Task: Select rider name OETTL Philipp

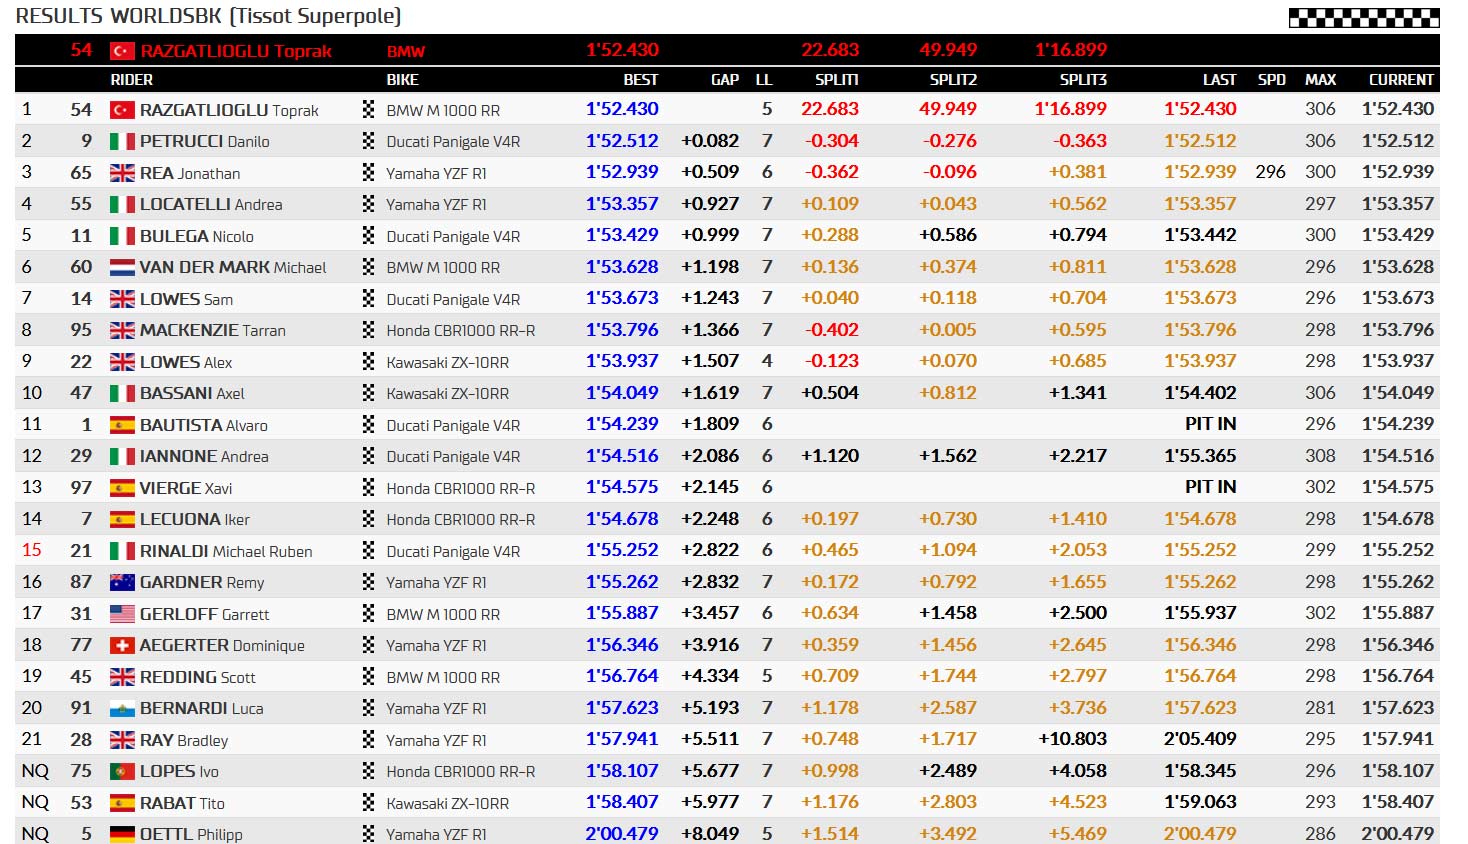Action: 191,834
